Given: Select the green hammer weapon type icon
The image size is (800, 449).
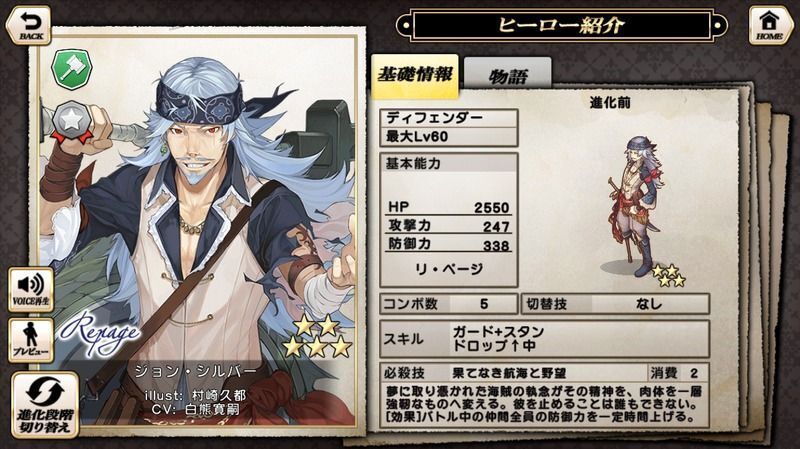Looking at the screenshot, I should pos(72,69).
